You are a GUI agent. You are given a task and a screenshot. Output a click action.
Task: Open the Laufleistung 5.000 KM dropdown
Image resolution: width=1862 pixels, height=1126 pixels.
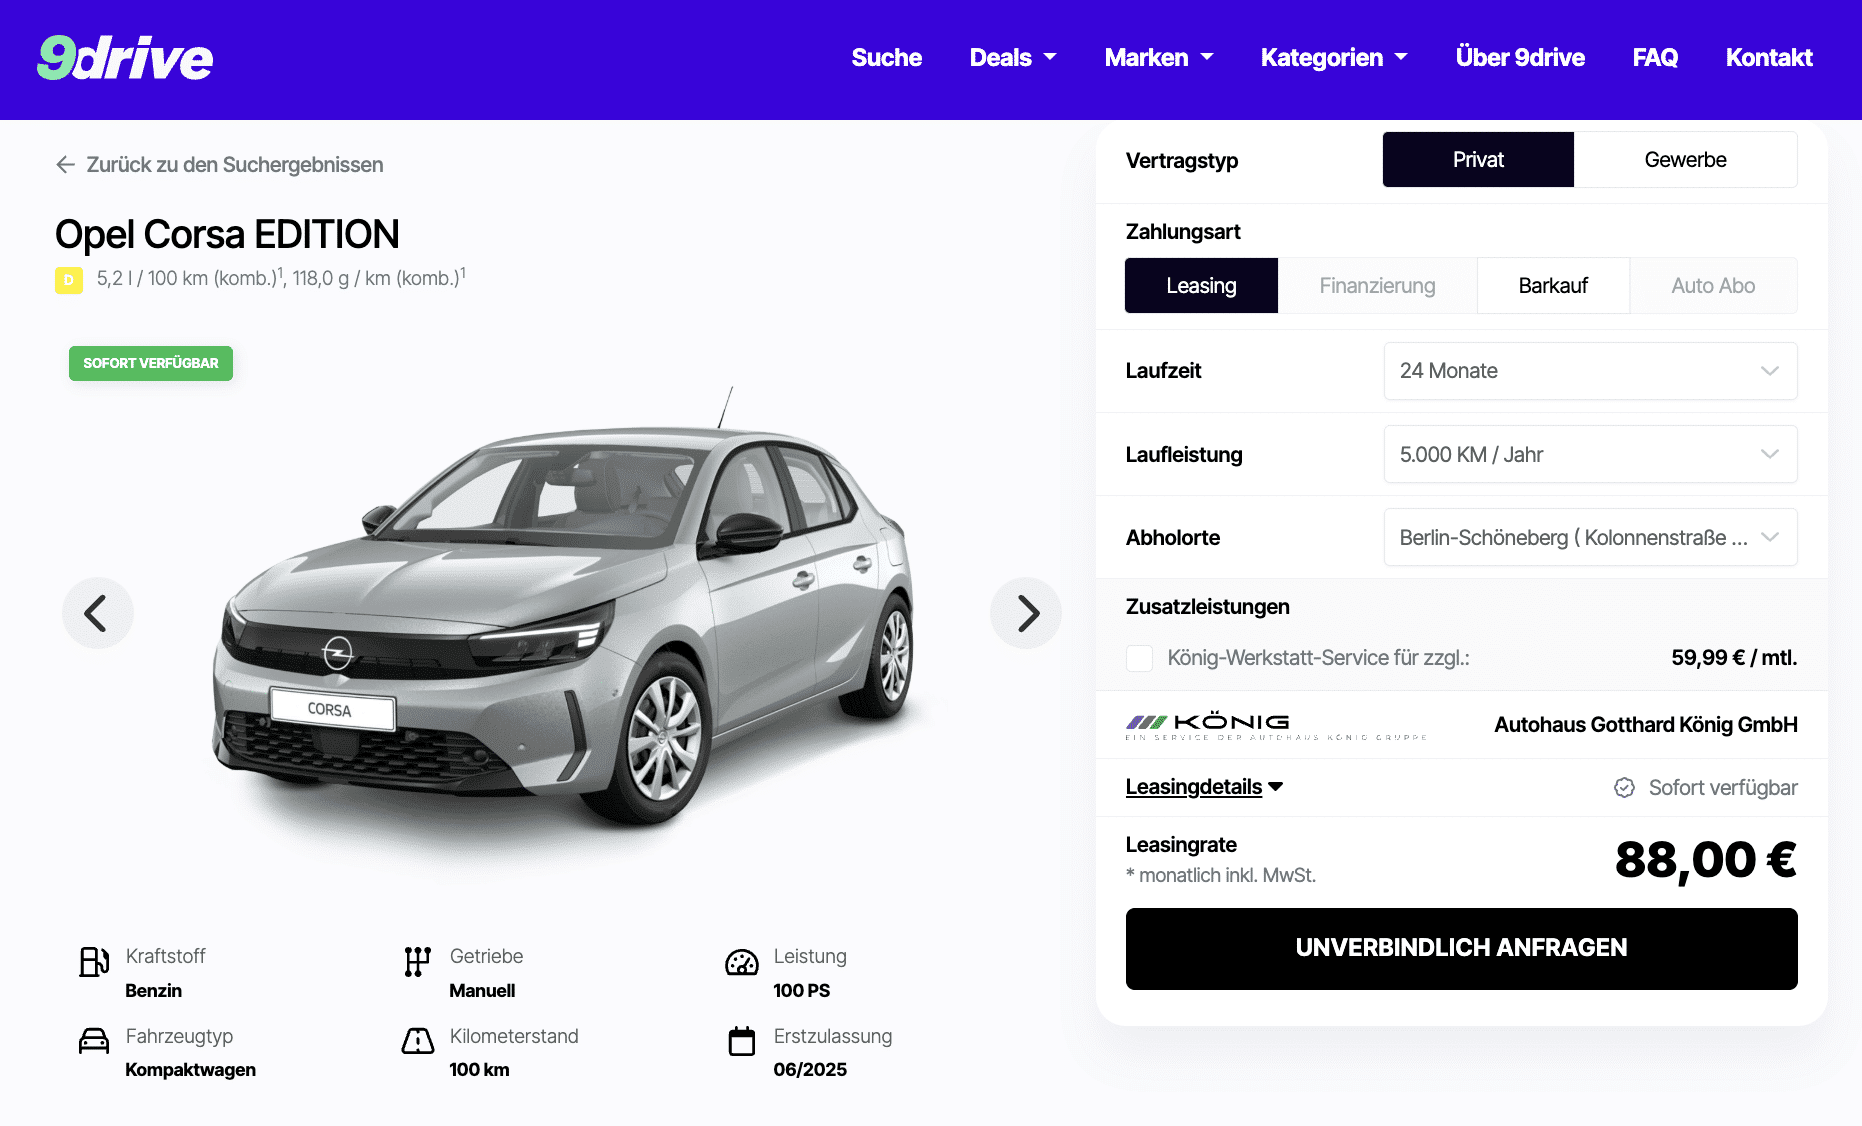[x=1590, y=455]
